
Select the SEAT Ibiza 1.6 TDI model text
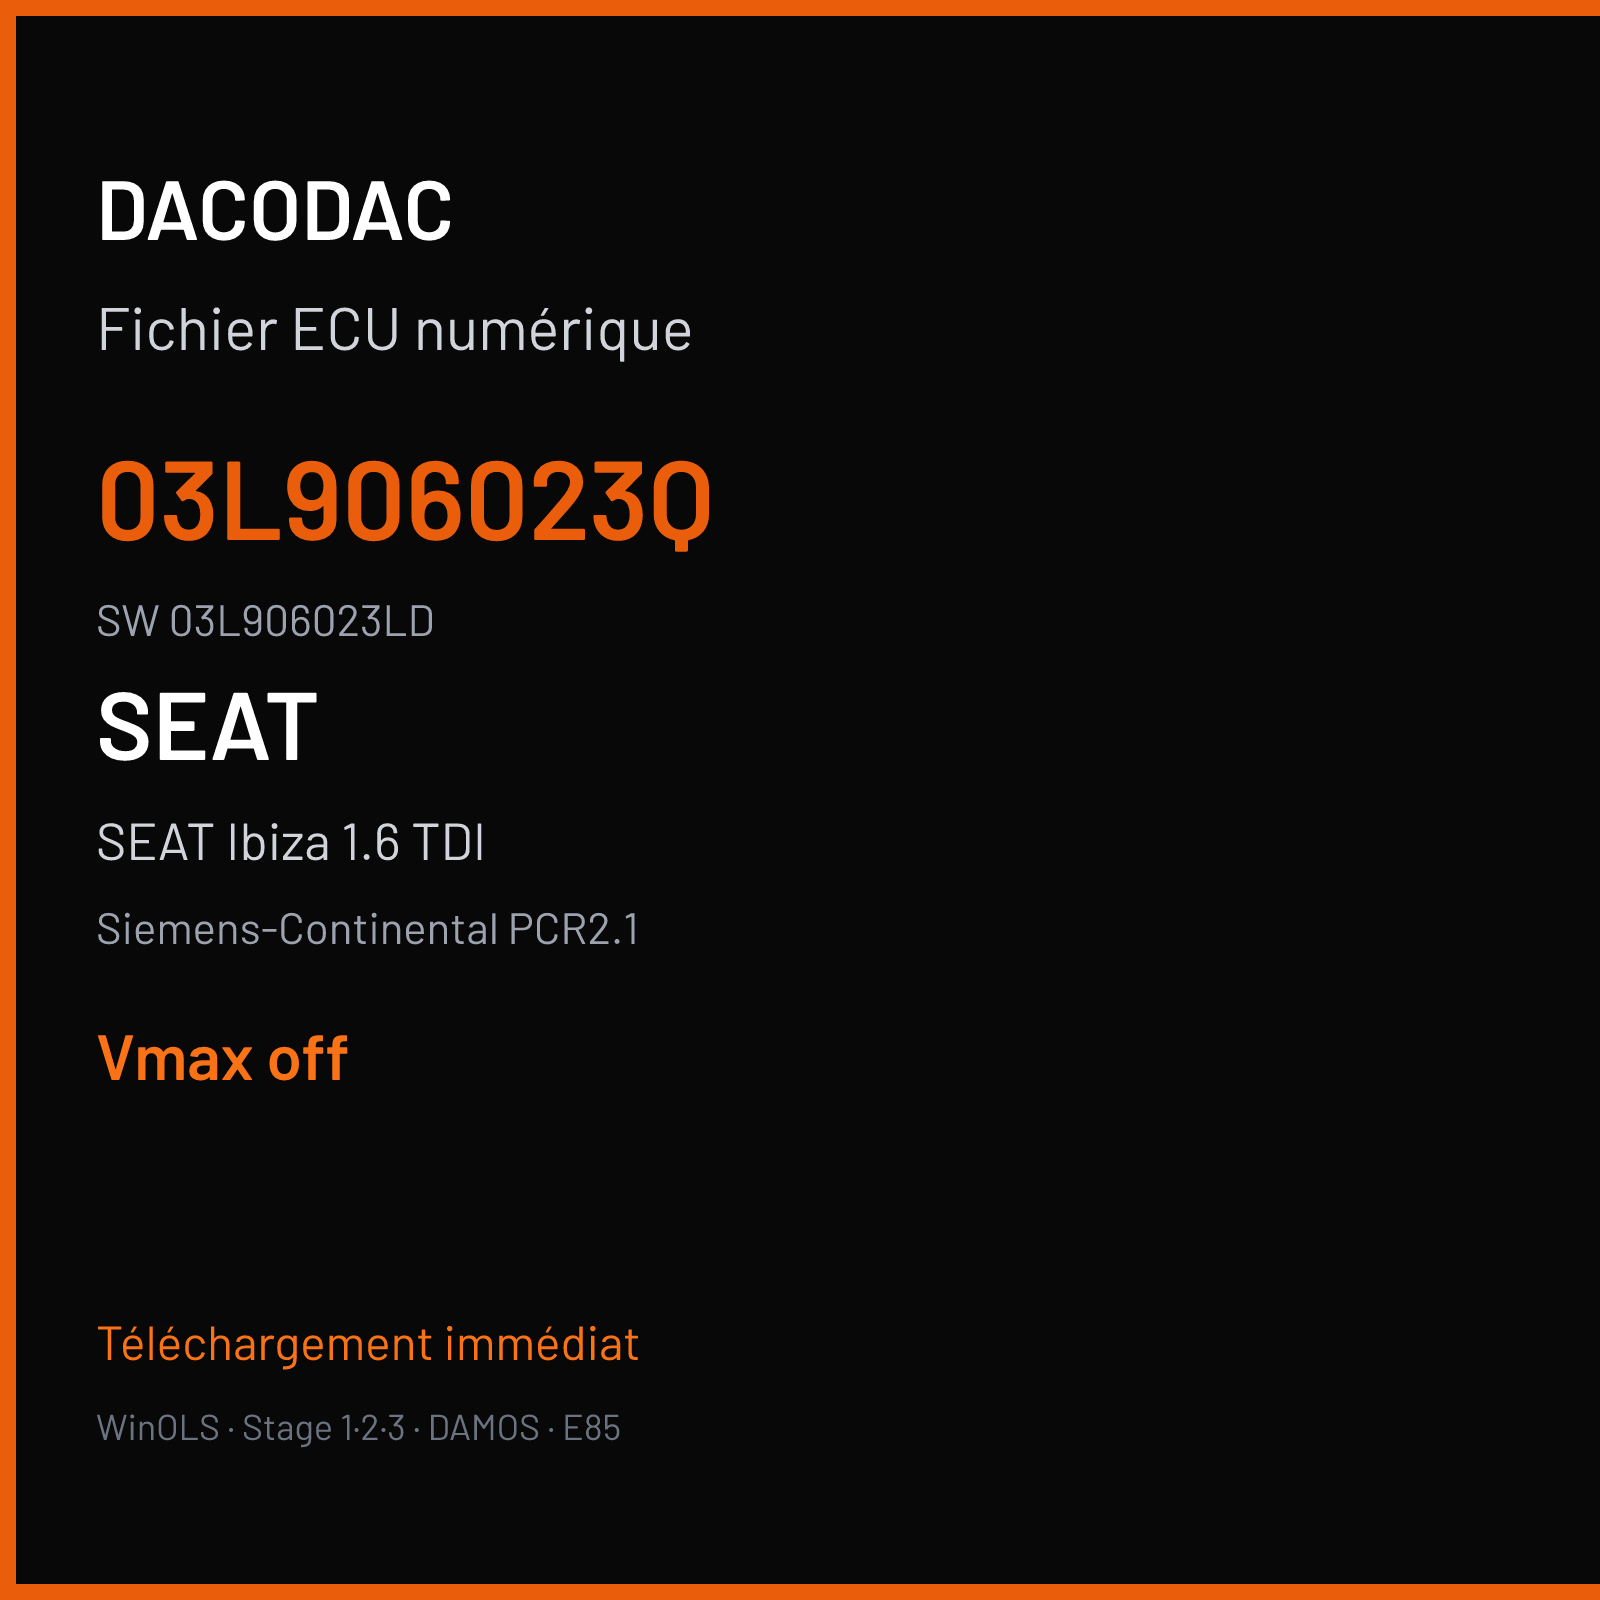click(x=291, y=842)
